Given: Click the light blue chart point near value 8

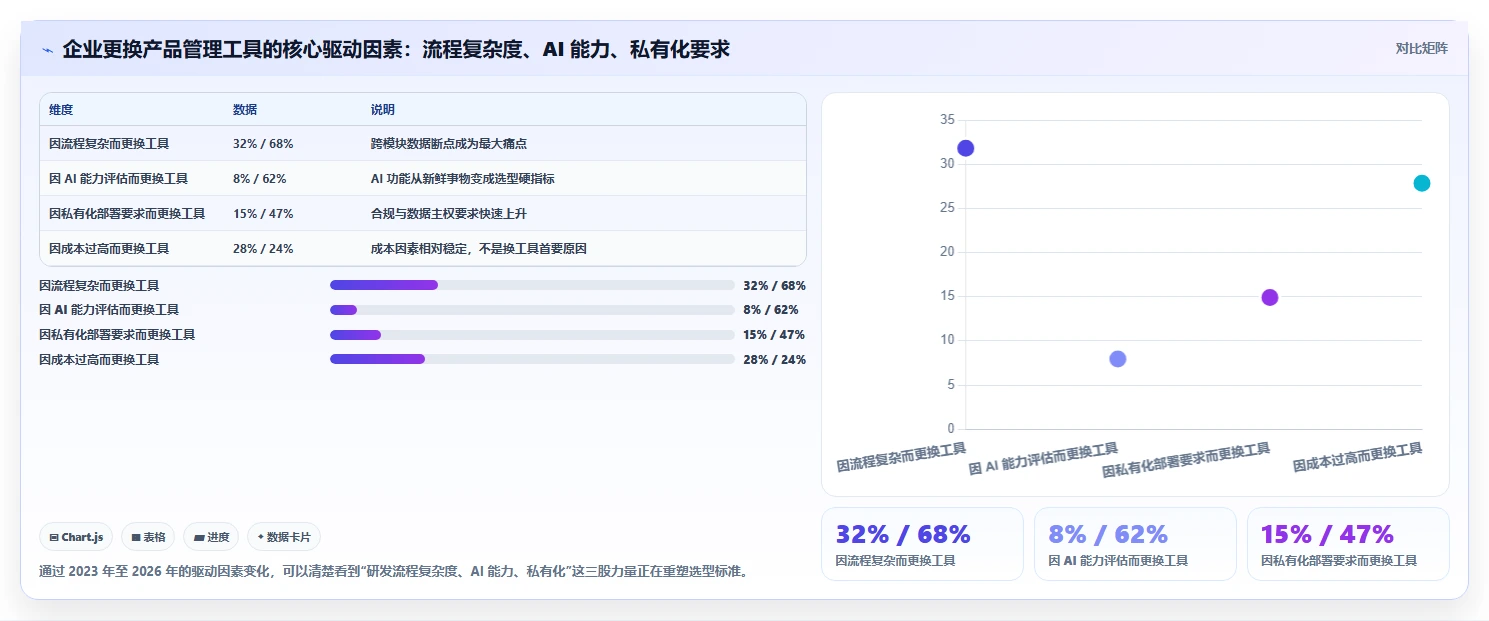Looking at the screenshot, I should click(x=1118, y=359).
